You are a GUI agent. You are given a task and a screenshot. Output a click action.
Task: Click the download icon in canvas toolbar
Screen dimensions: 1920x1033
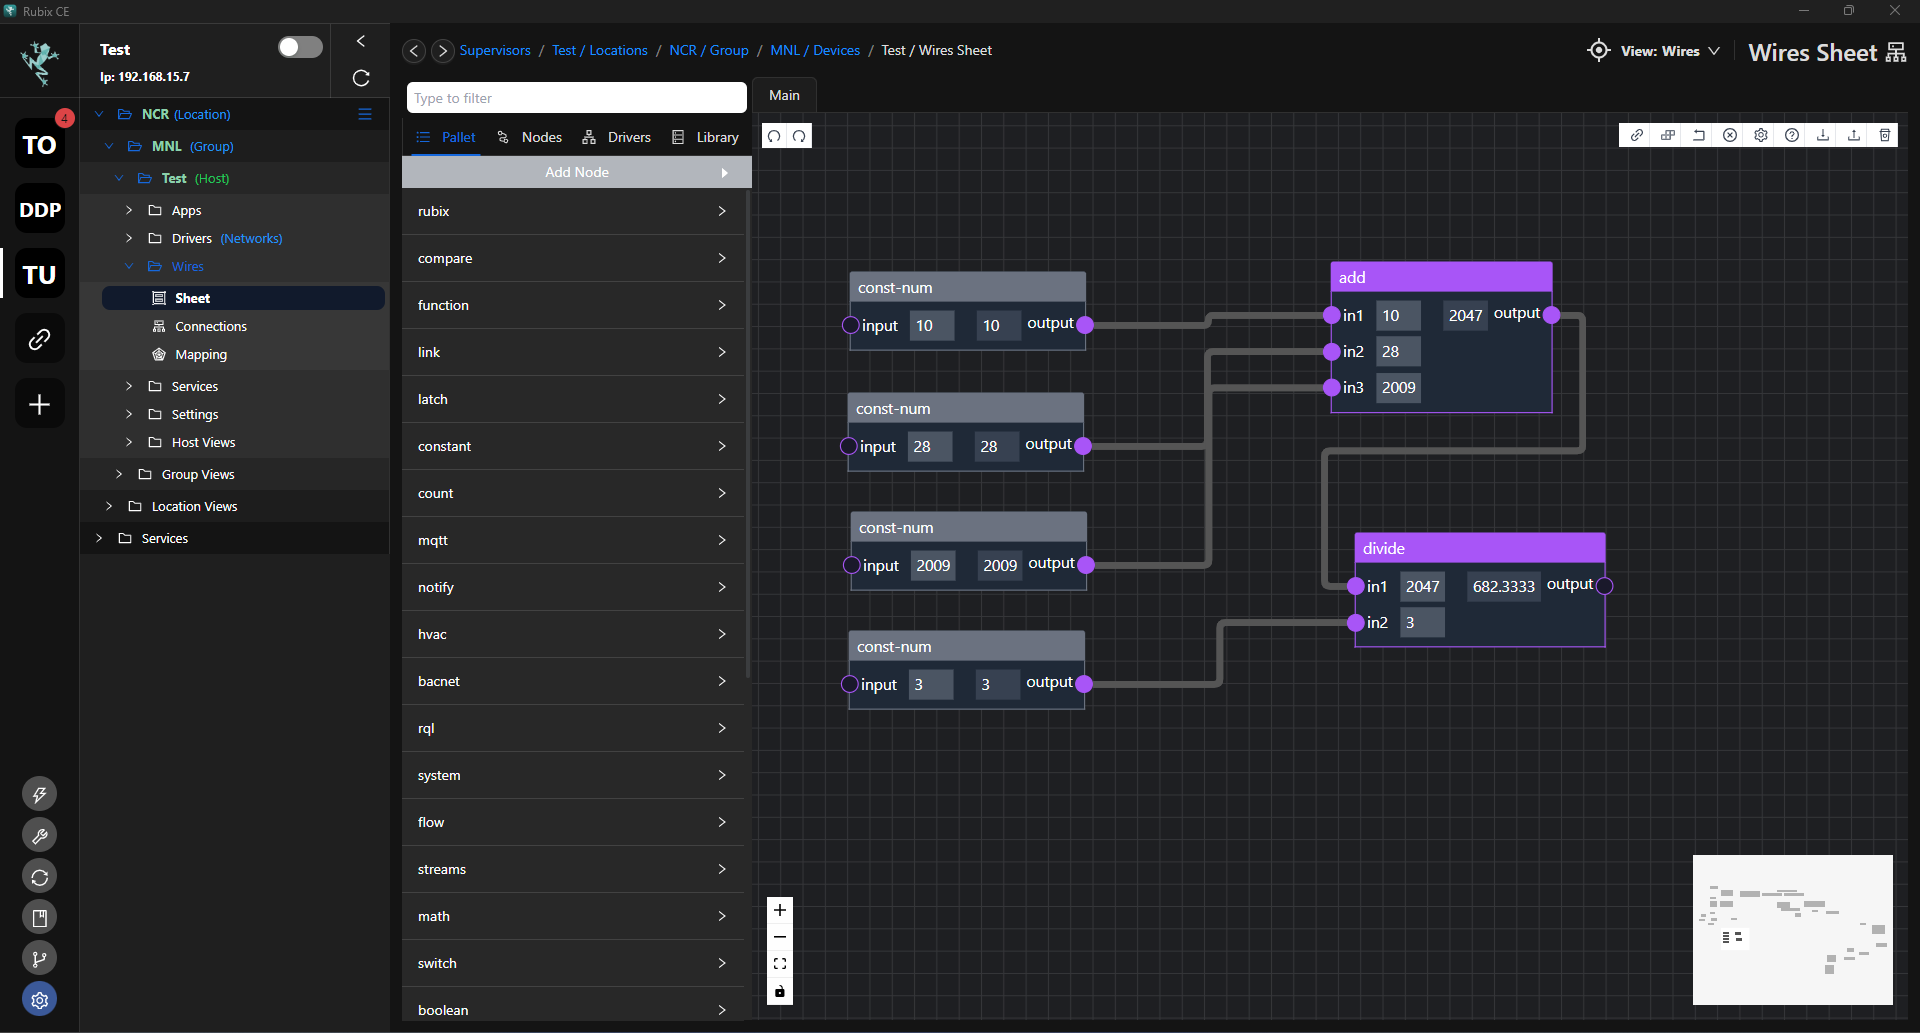pyautogui.click(x=1823, y=135)
